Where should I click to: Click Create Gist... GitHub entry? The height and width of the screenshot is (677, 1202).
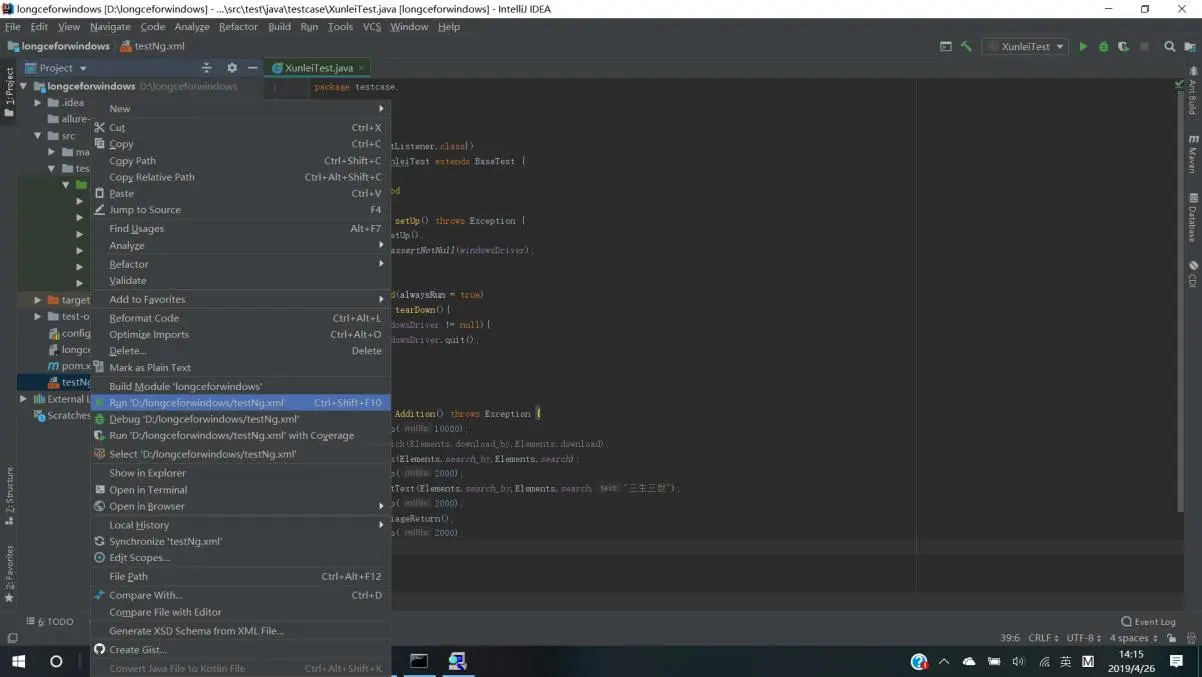pyautogui.click(x=240, y=650)
